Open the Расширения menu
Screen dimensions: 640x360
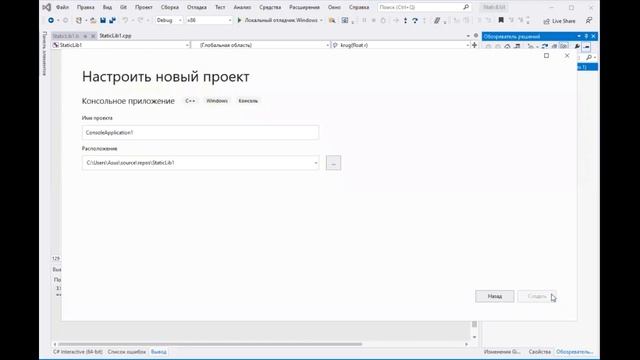[x=304, y=7]
